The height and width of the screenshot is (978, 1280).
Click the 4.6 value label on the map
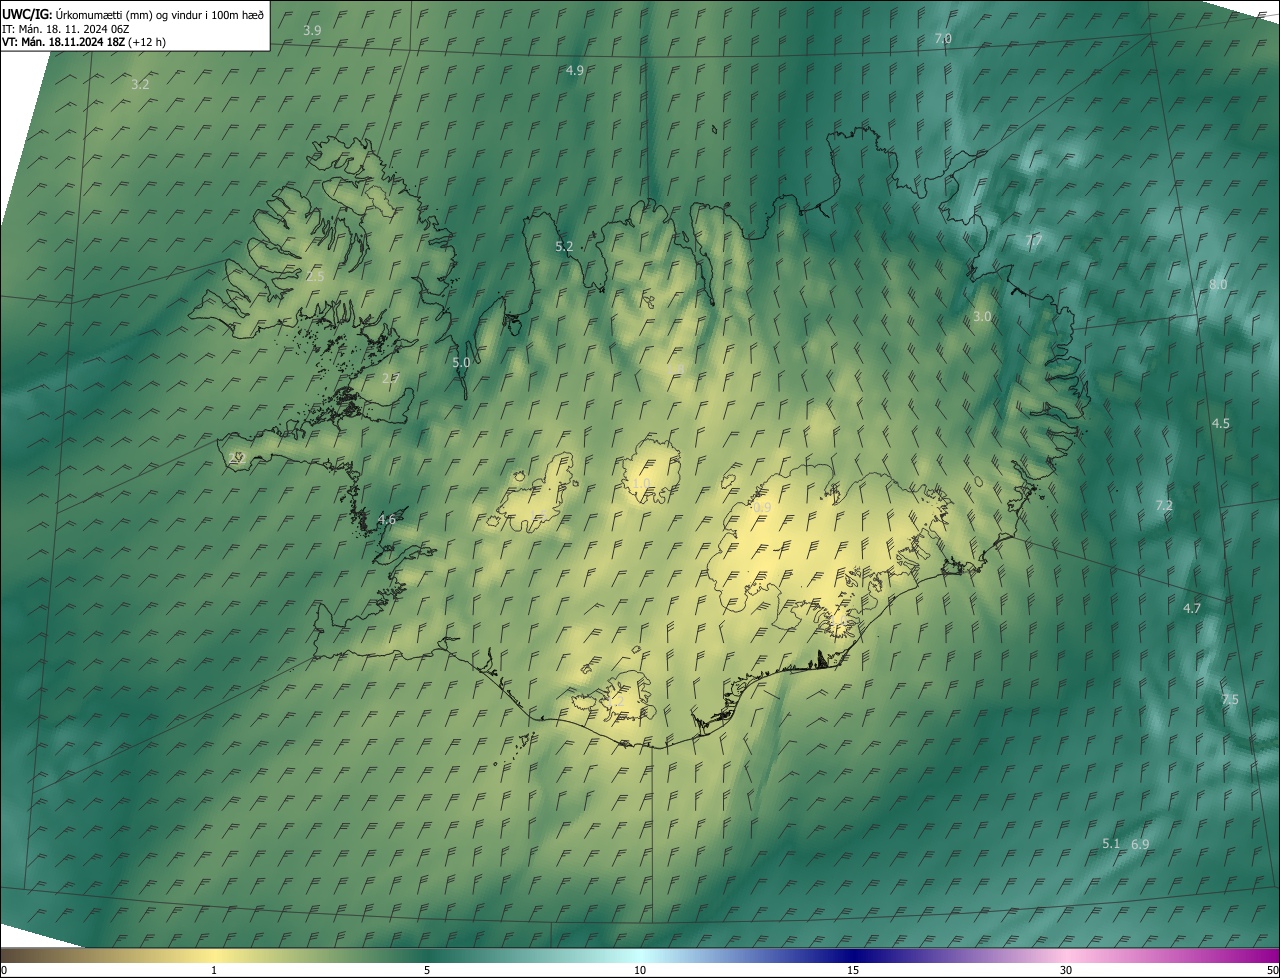tap(387, 520)
